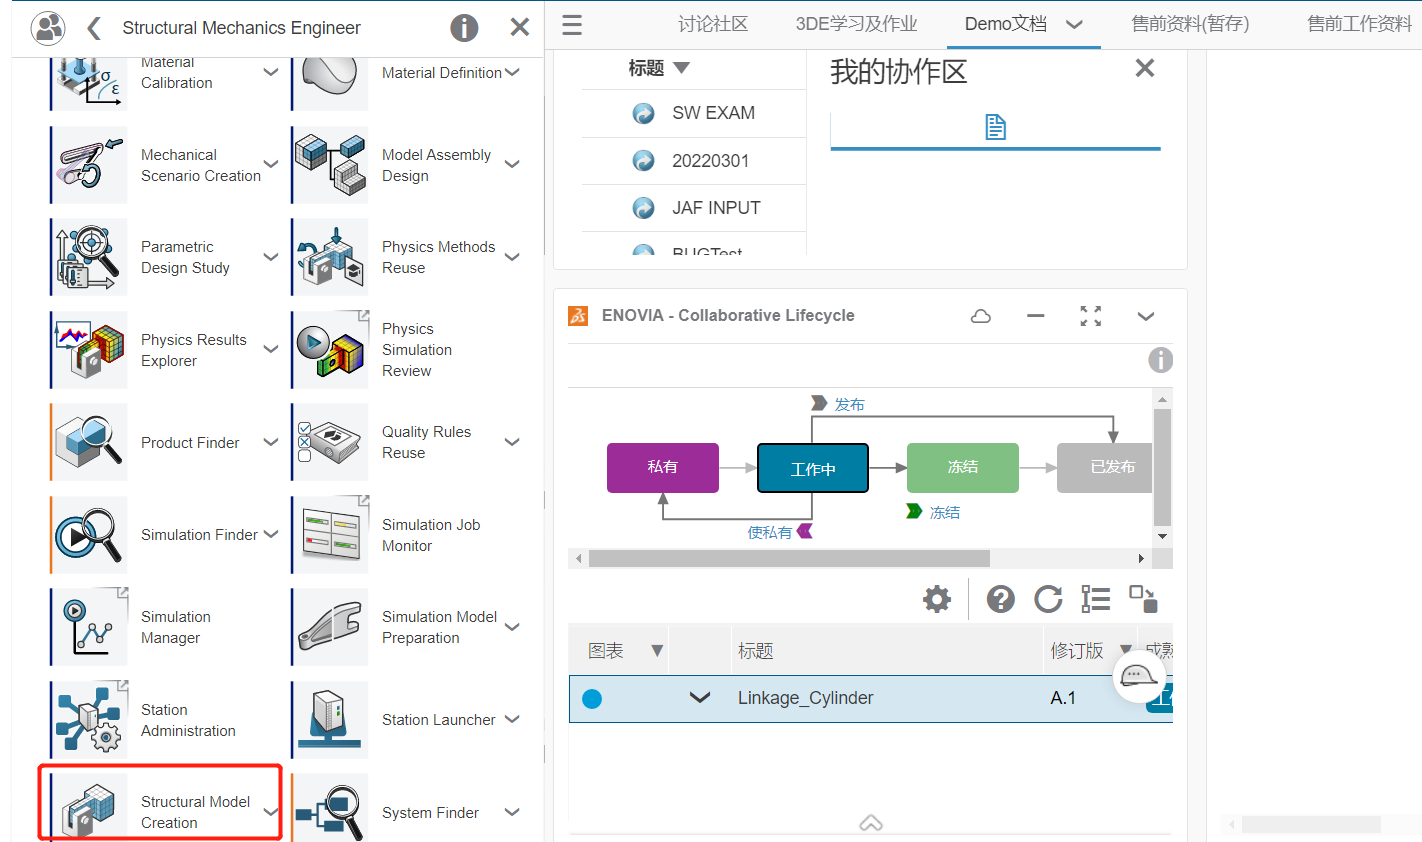The height and width of the screenshot is (842, 1422).
Task: Expand the Linkage_Cylinder row chevron
Action: (700, 698)
